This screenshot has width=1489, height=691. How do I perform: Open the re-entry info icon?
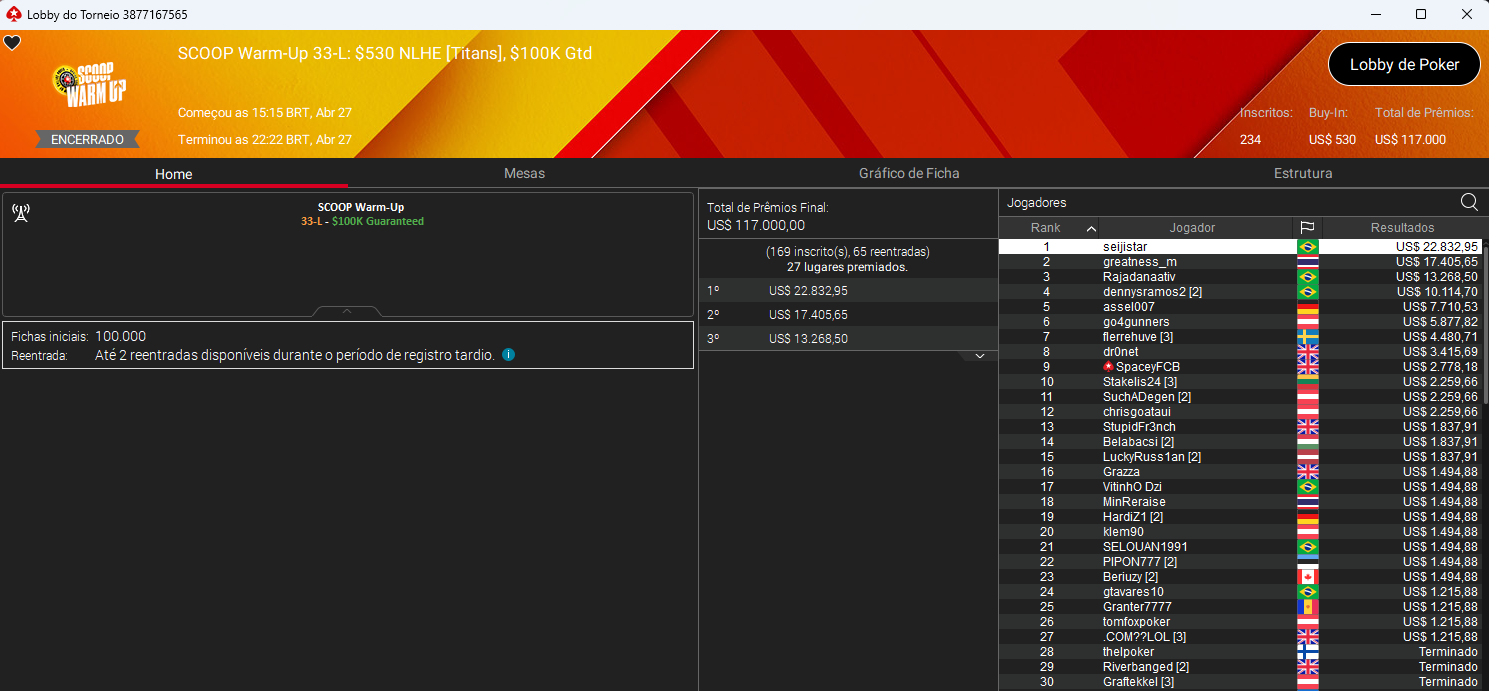(508, 355)
